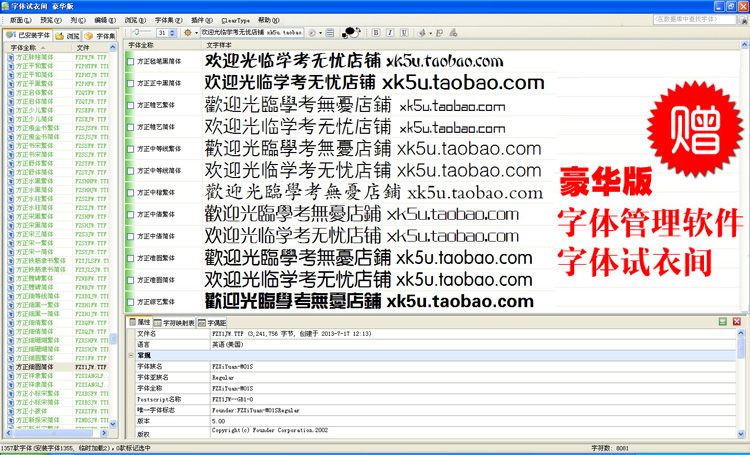750x455 pixels.
Task: Switch to 字符映射表 tab
Action: pos(174,323)
